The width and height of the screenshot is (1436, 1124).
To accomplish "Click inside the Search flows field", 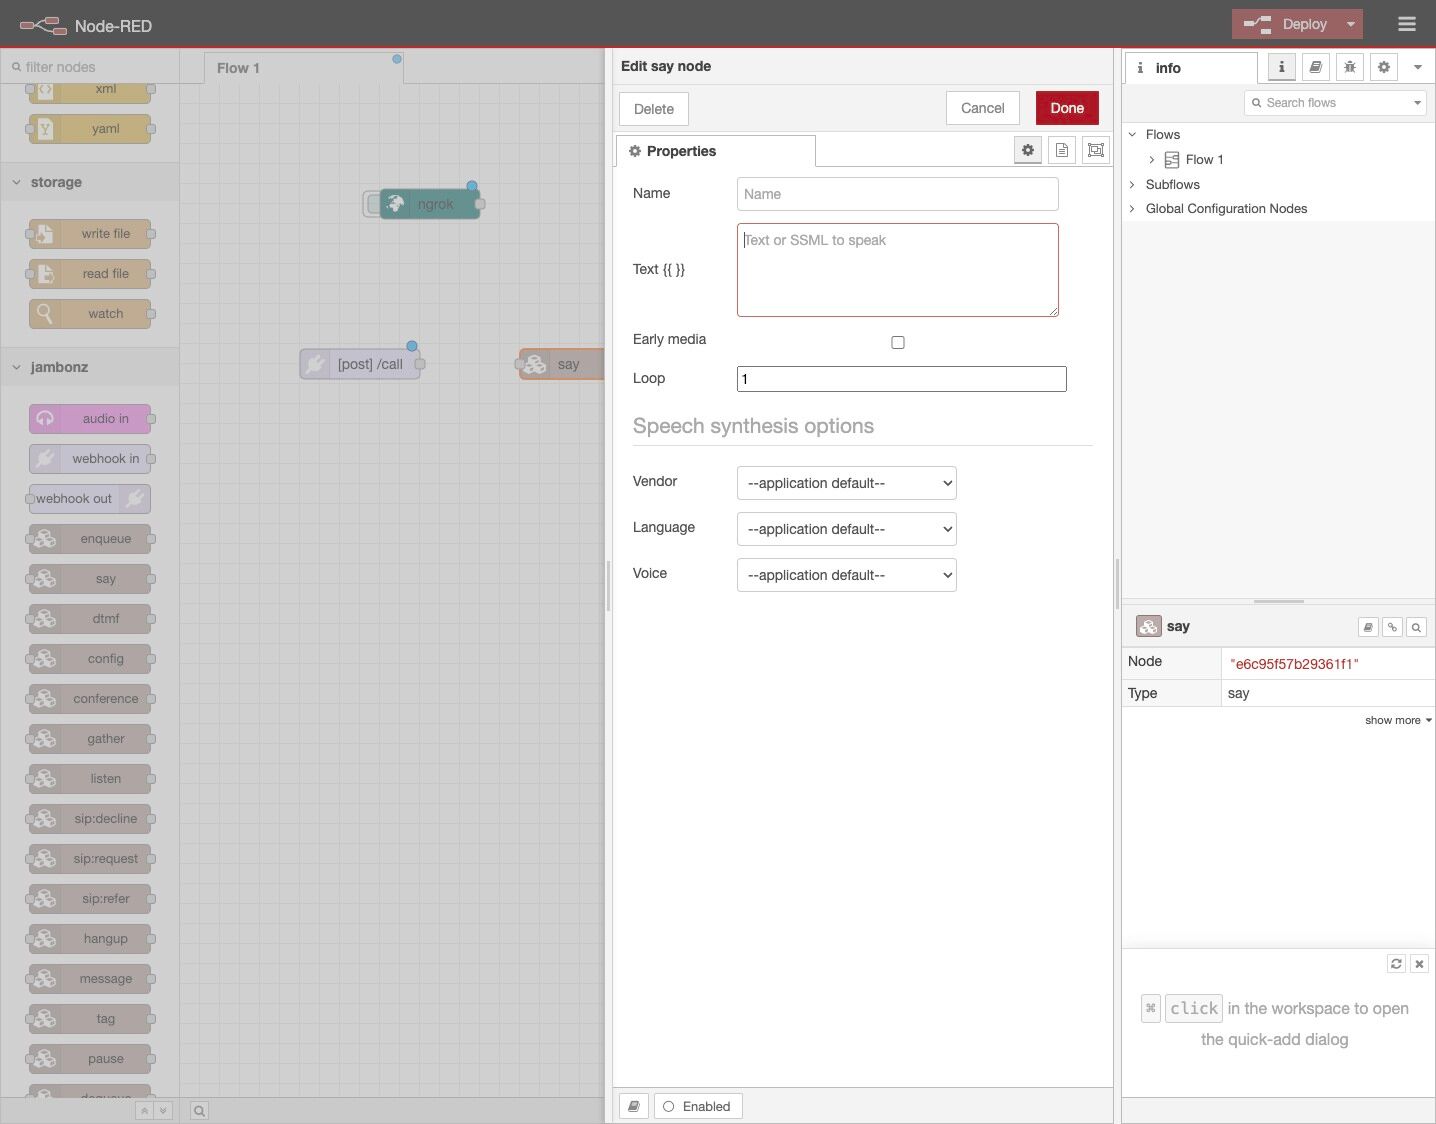I will pos(1330,102).
